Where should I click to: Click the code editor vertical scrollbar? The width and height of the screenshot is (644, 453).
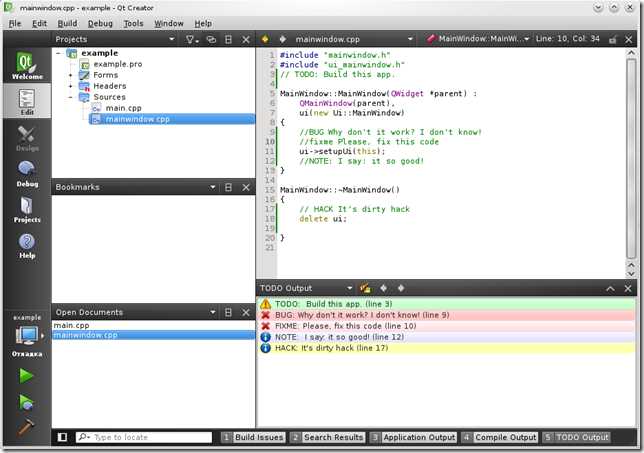tap(631, 159)
